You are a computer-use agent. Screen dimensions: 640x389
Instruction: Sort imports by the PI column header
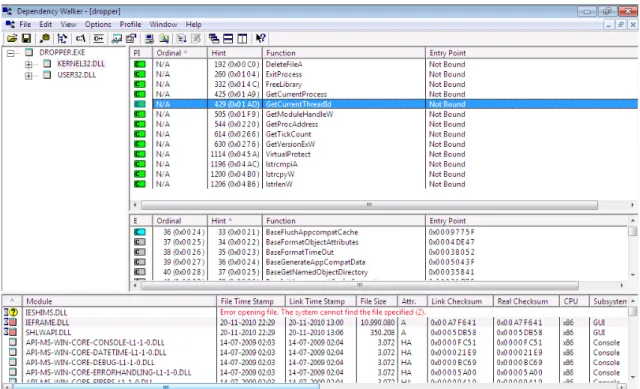(141, 53)
